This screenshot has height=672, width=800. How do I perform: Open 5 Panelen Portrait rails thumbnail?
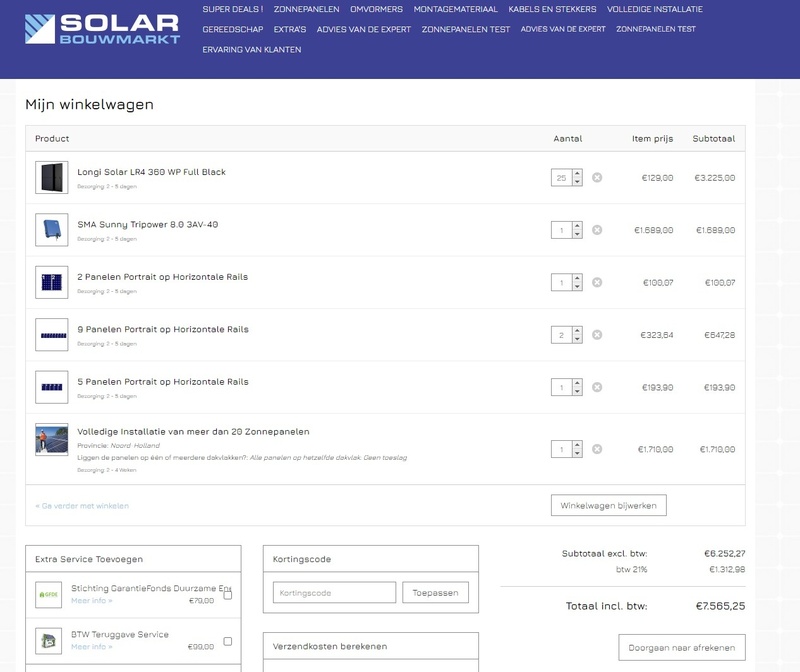[x=52, y=387]
